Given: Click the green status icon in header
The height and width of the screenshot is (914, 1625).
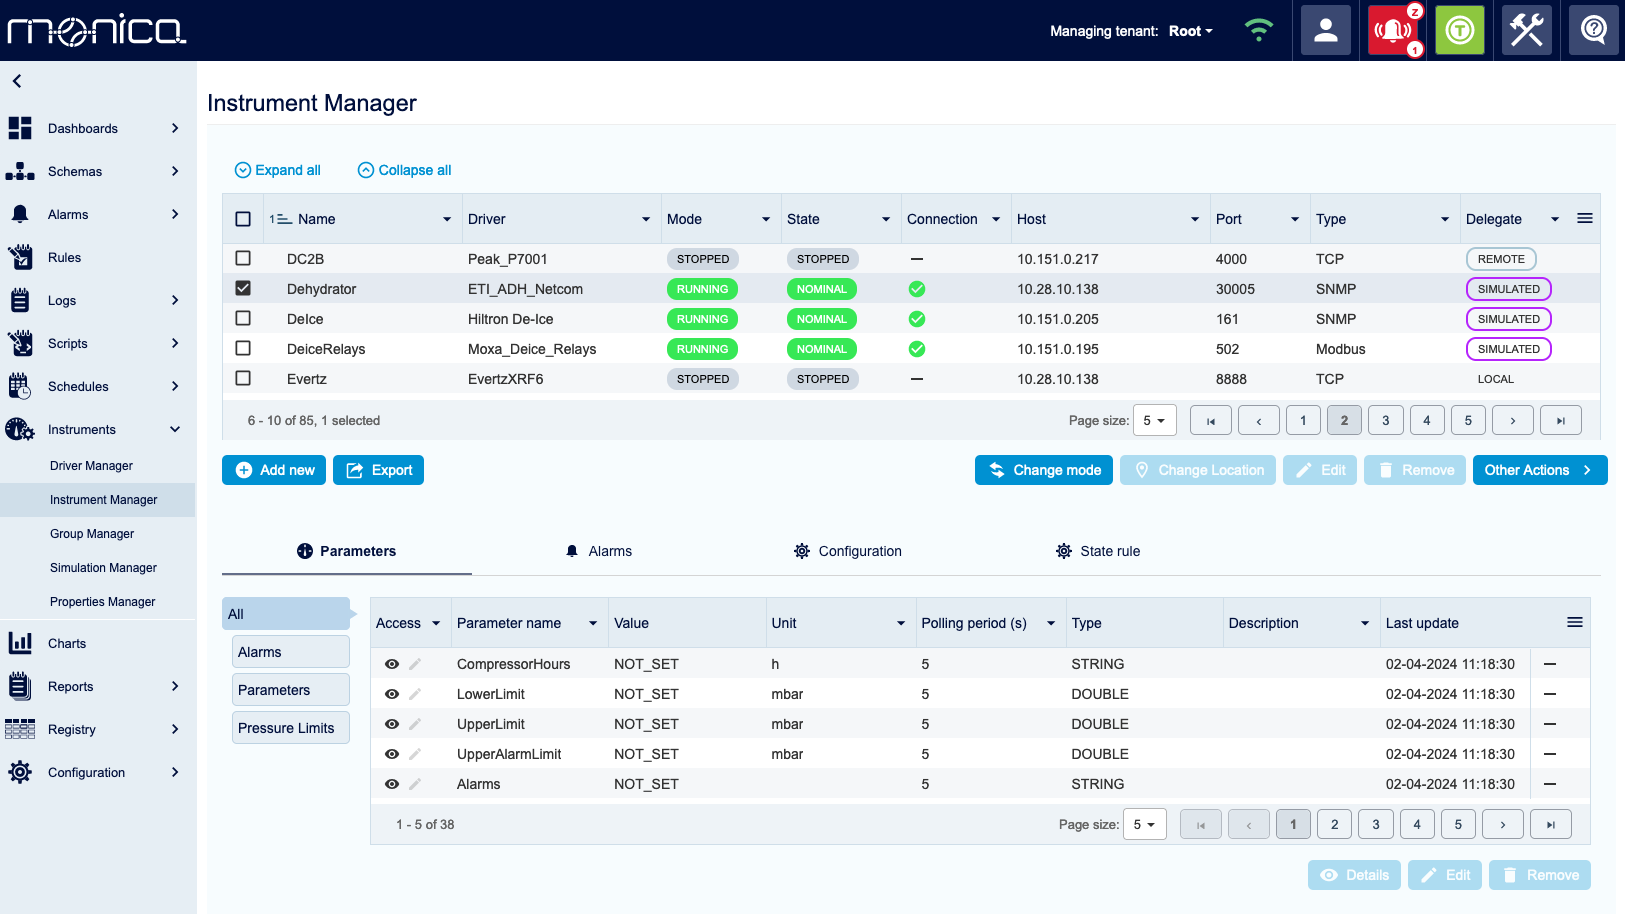Looking at the screenshot, I should 1459,30.
